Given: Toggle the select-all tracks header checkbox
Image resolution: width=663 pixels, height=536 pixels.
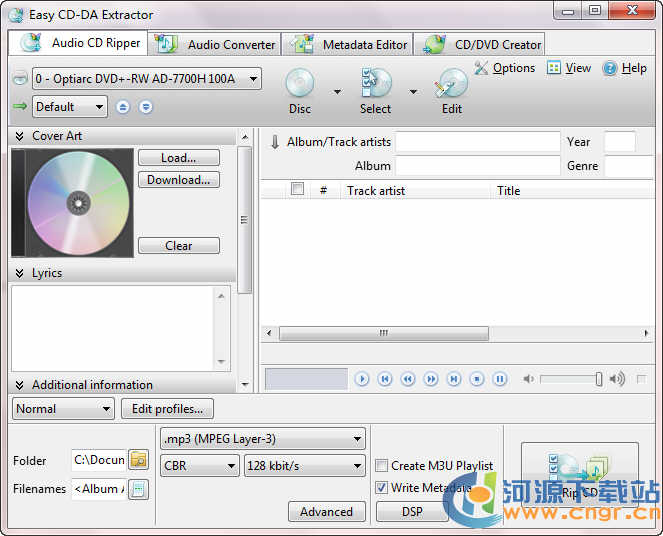Looking at the screenshot, I should [297, 189].
